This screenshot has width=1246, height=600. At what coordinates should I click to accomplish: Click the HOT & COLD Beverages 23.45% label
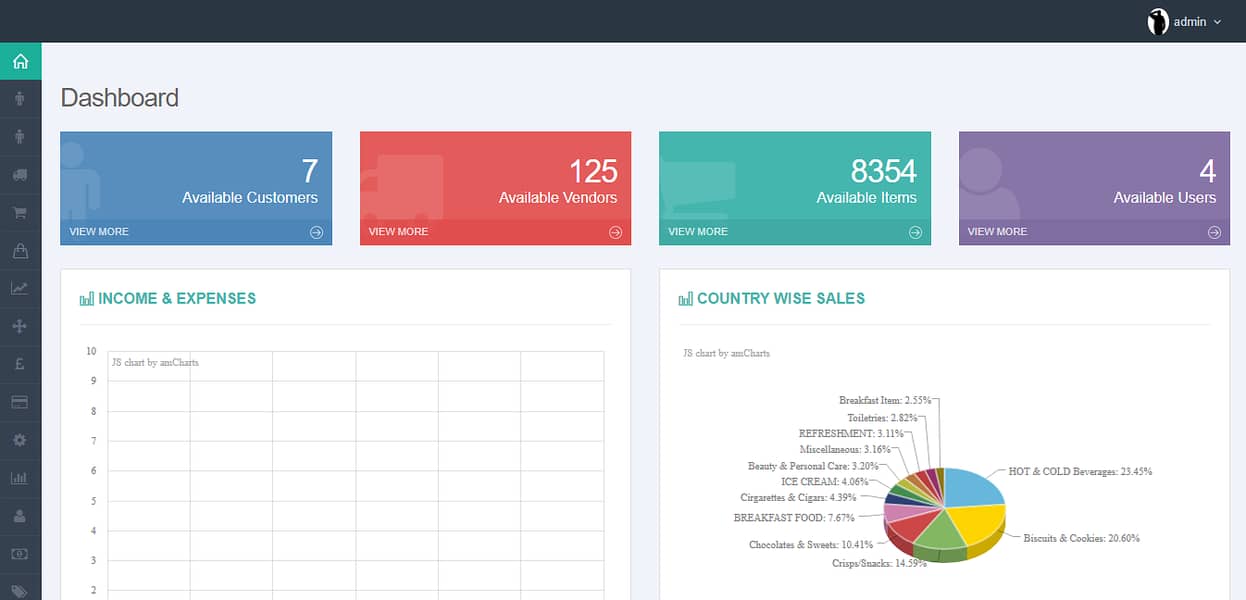coord(1080,471)
